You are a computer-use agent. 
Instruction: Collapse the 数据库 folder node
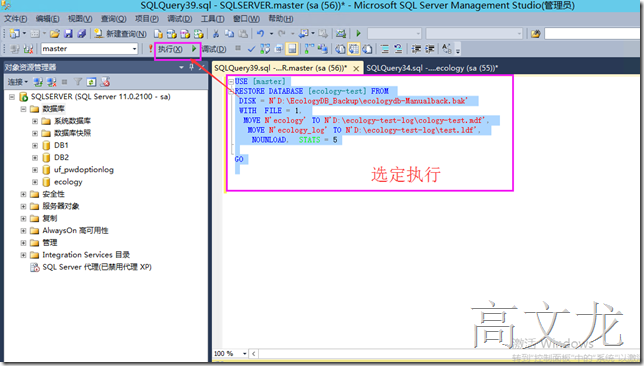click(23, 109)
